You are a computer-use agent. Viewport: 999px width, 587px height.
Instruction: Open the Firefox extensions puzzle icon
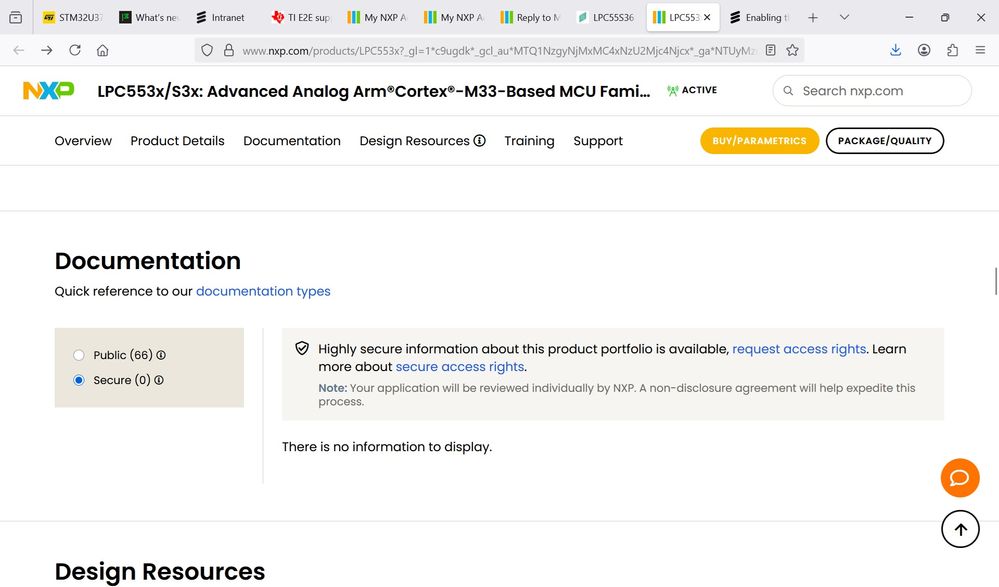952,50
